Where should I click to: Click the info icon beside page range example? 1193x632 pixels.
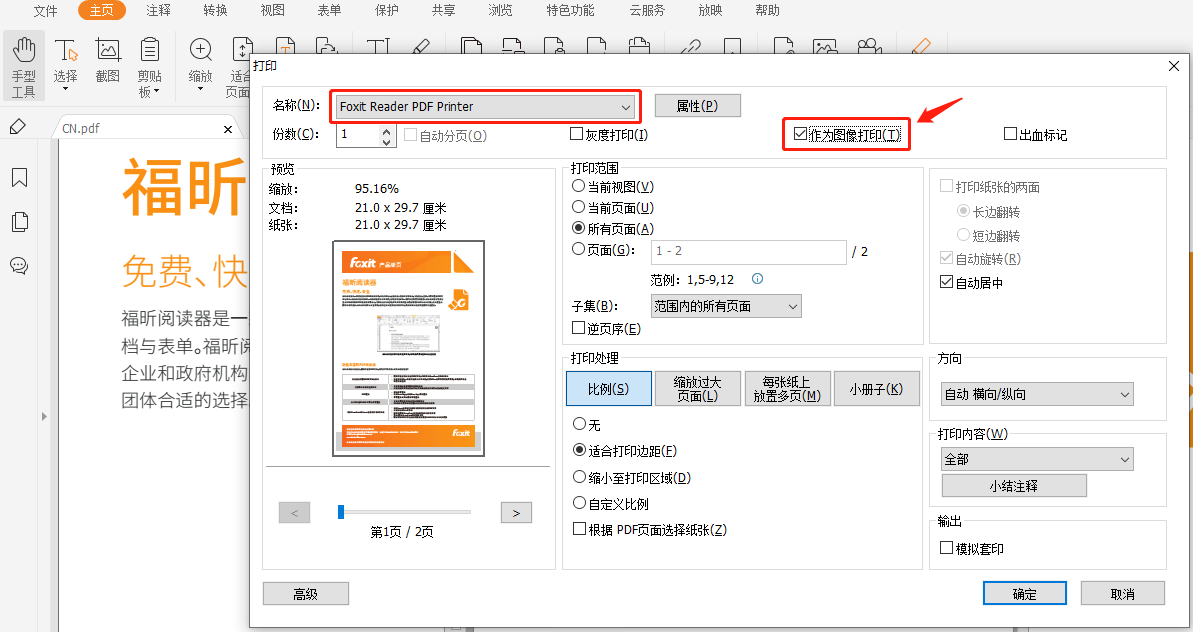click(757, 279)
